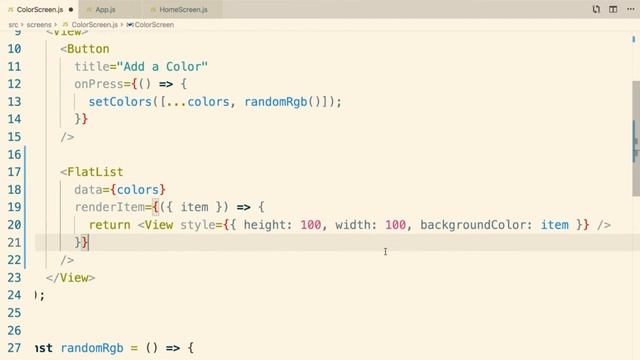Viewport: 640px width, 360px height.
Task: Click randomRgb() inside setColors
Action: (282, 102)
